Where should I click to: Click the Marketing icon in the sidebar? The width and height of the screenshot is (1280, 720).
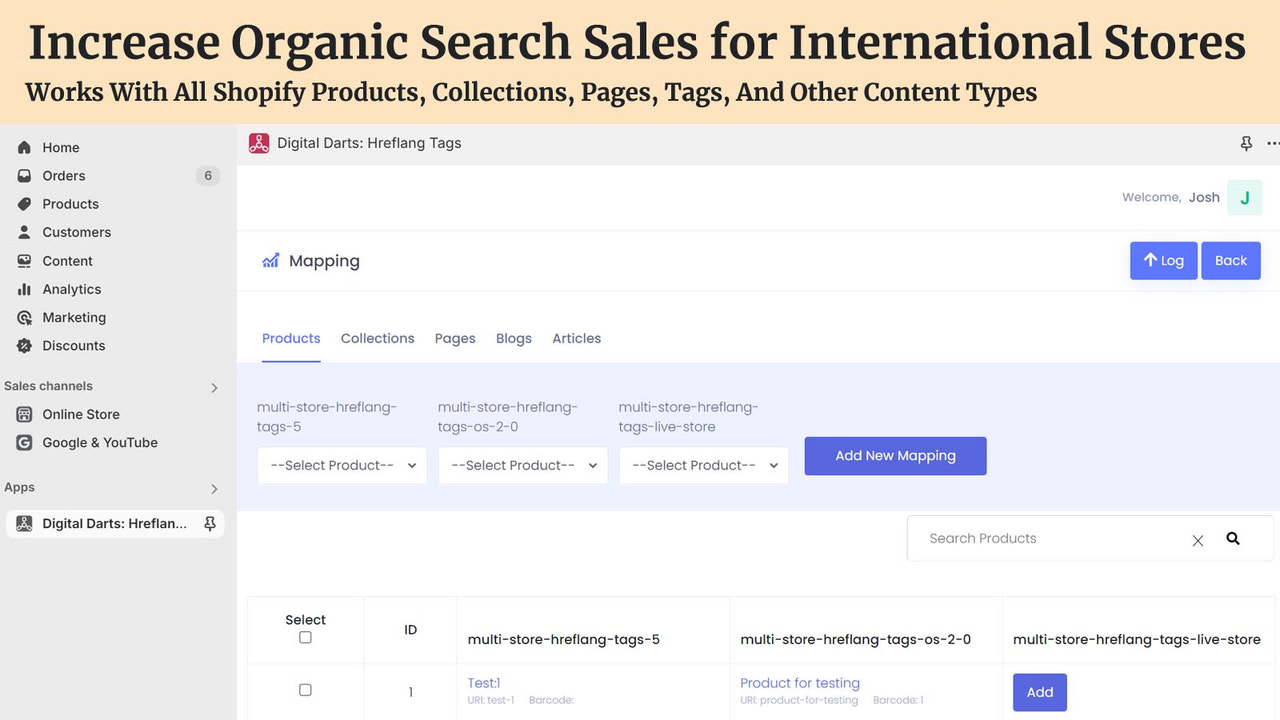pyautogui.click(x=23, y=317)
